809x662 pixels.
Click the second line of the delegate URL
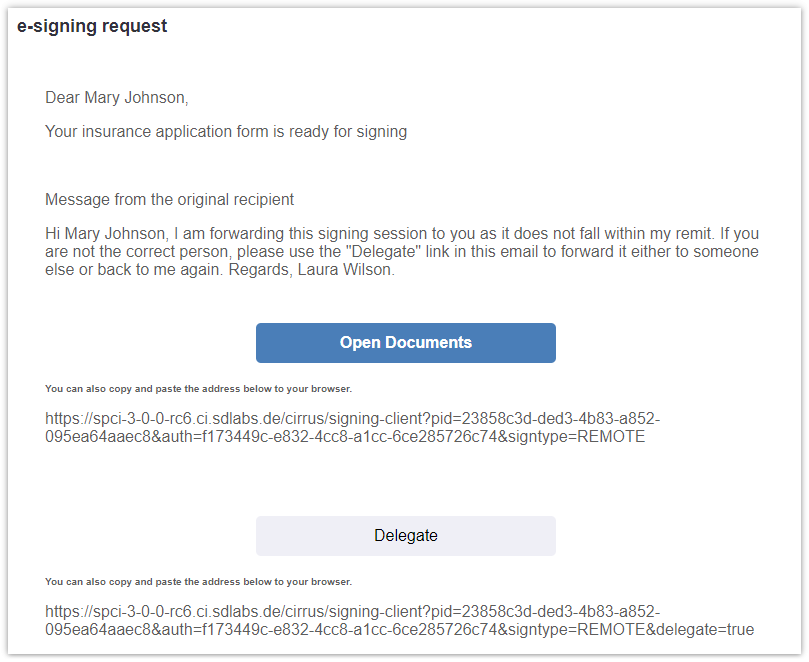coord(400,630)
